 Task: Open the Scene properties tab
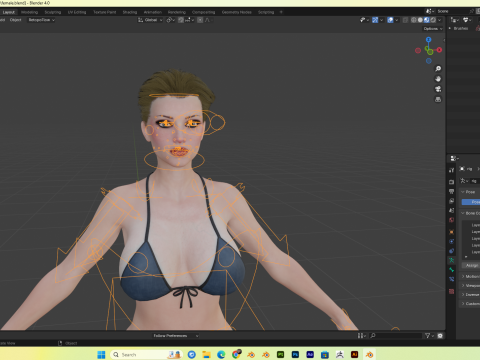coord(451,210)
